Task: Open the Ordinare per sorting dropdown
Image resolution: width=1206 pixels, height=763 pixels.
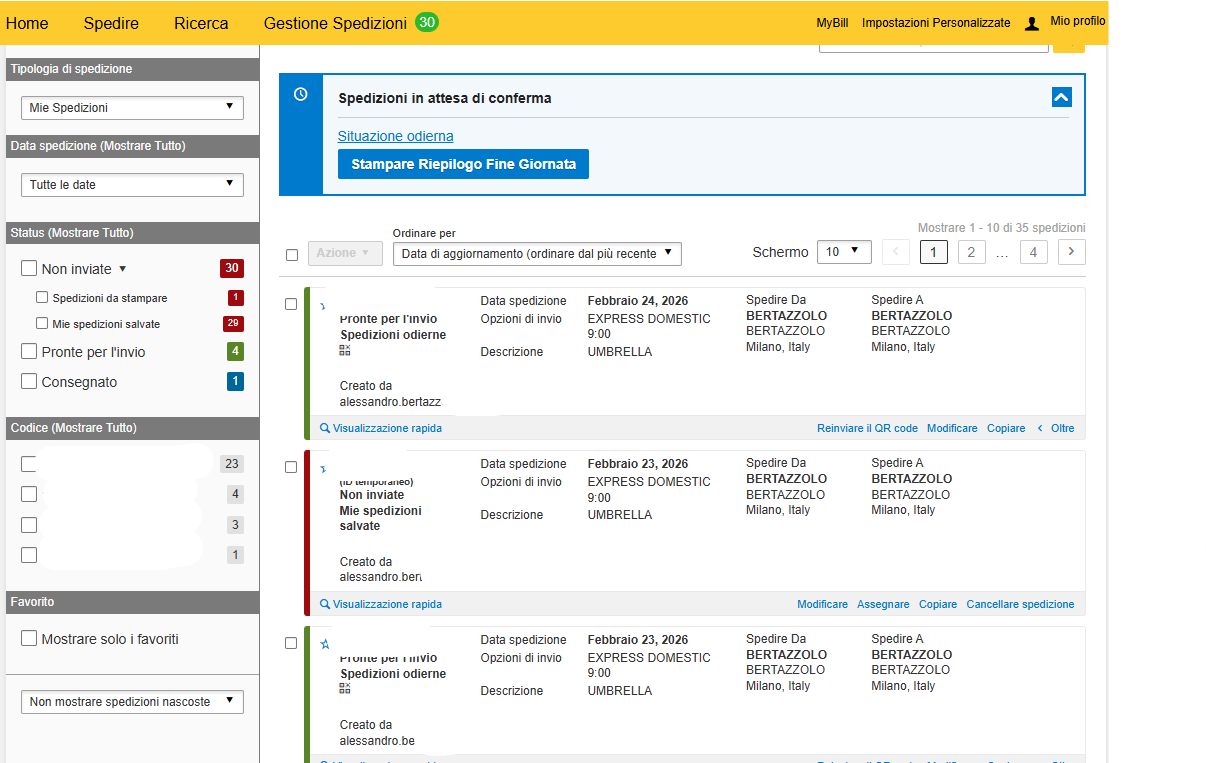Action: tap(537, 254)
